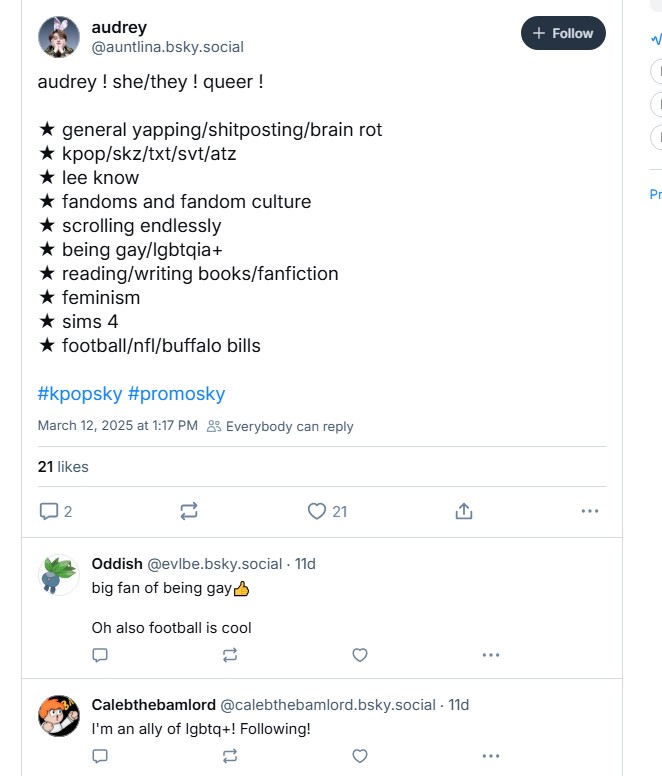The image size is (662, 776).
Task: Open more options on Calebthebamlord's comment
Action: coord(490,756)
